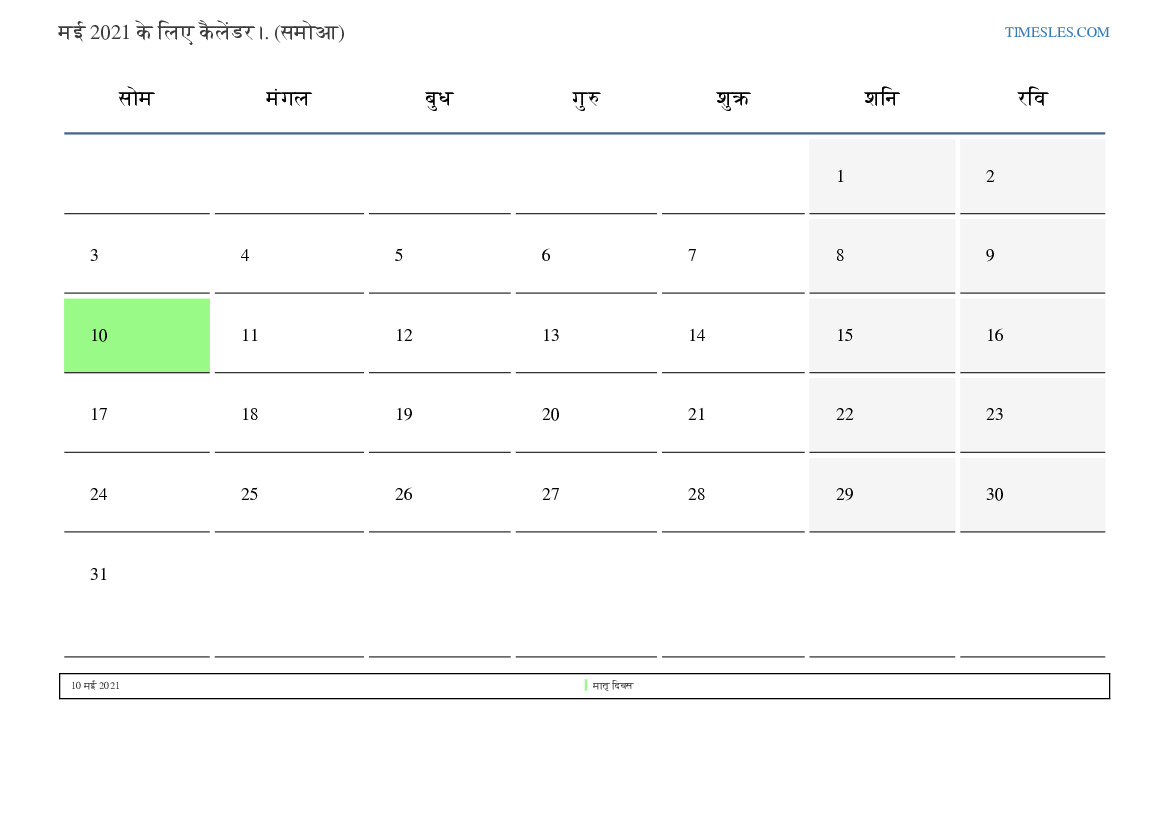
Task: Click date 30 on Sunday
Action: click(x=994, y=495)
